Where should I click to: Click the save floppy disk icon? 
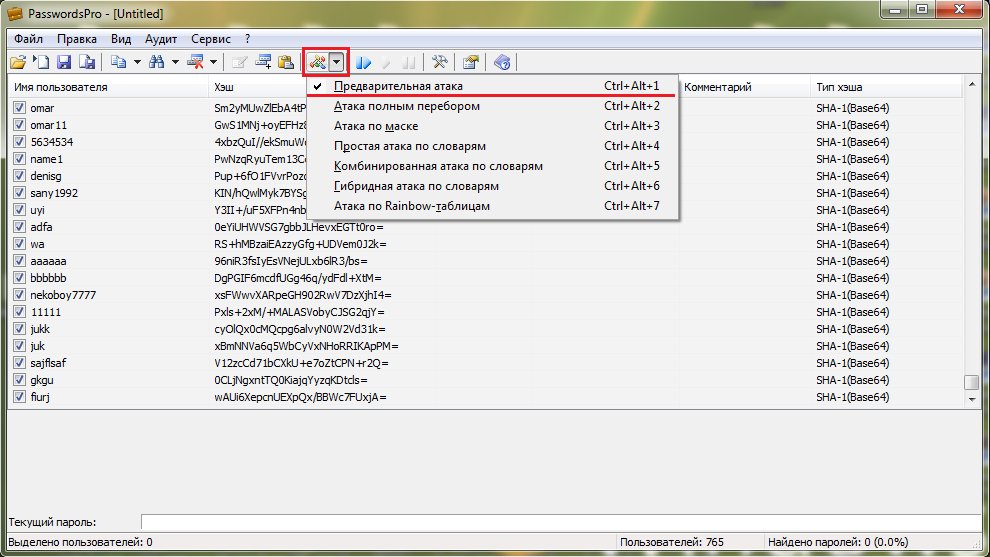click(x=63, y=63)
